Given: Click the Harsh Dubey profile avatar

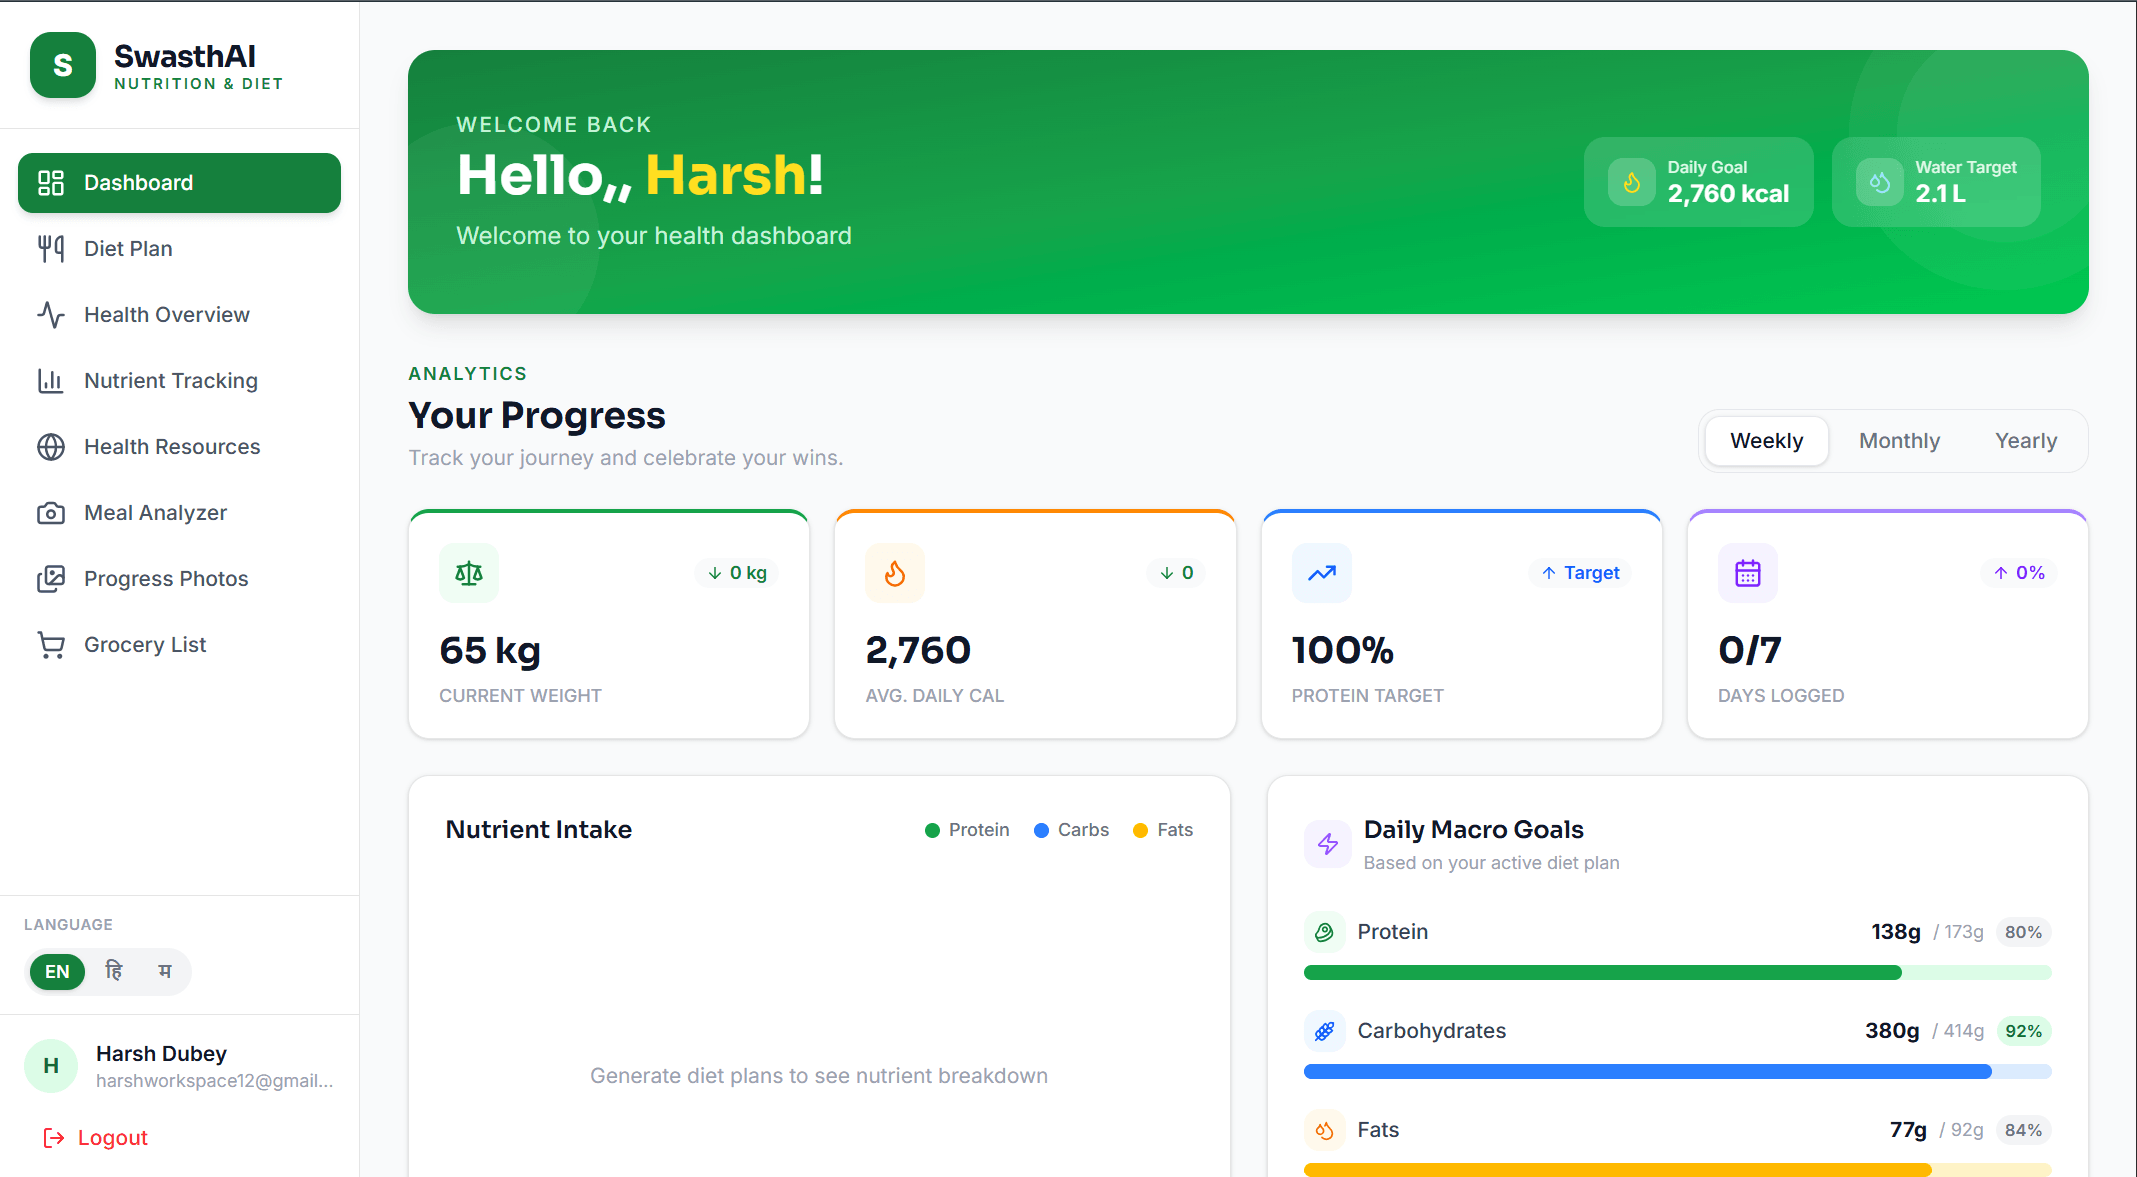Looking at the screenshot, I should click(51, 1066).
